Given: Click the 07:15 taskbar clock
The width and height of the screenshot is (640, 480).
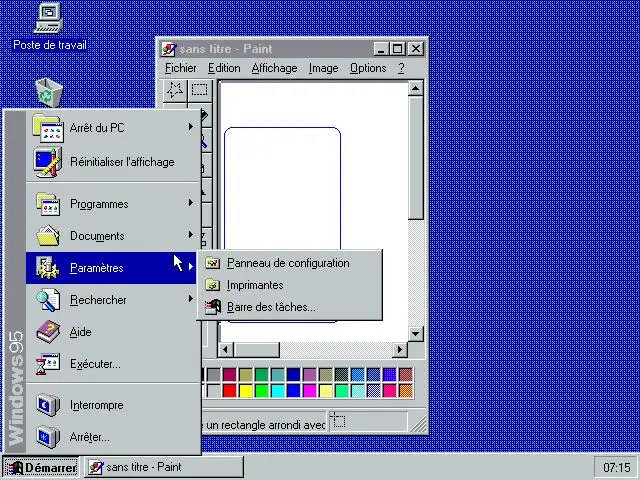Looking at the screenshot, I should click(x=616, y=467).
